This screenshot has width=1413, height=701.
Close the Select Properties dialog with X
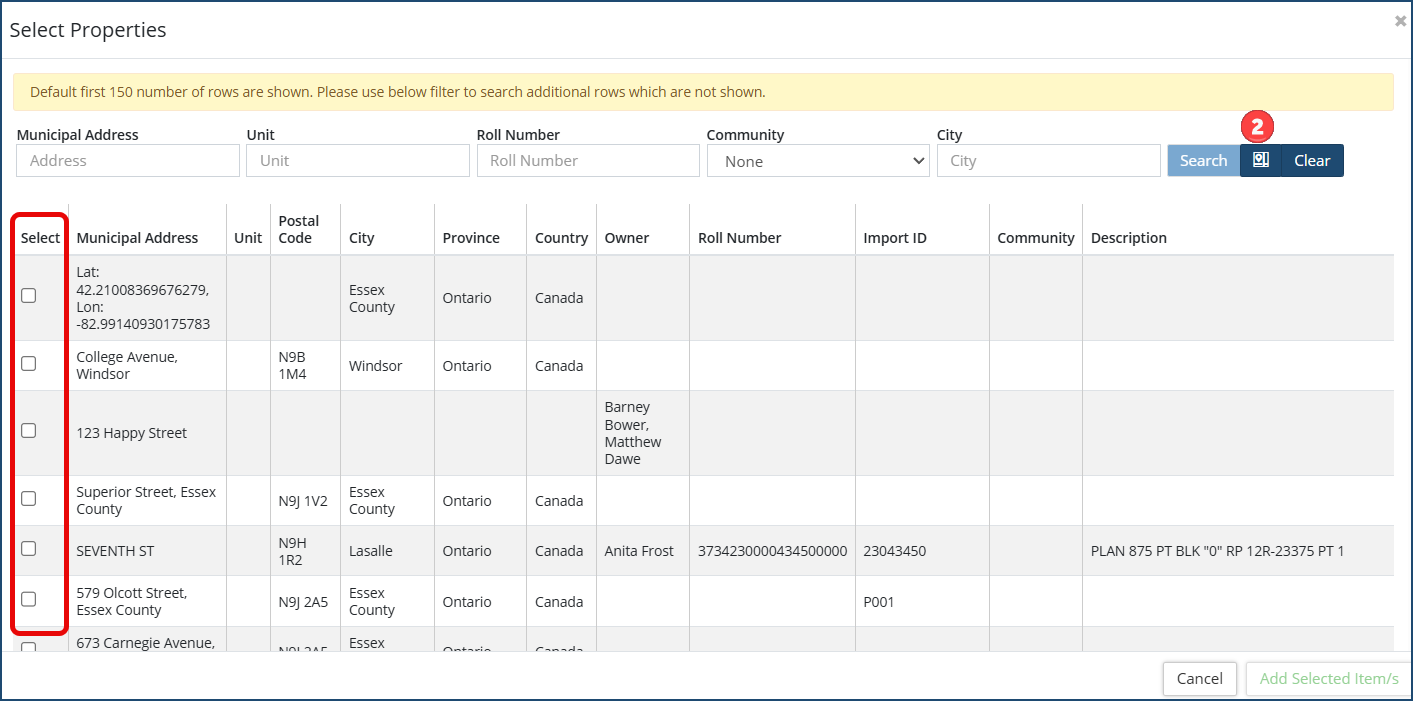(1400, 21)
